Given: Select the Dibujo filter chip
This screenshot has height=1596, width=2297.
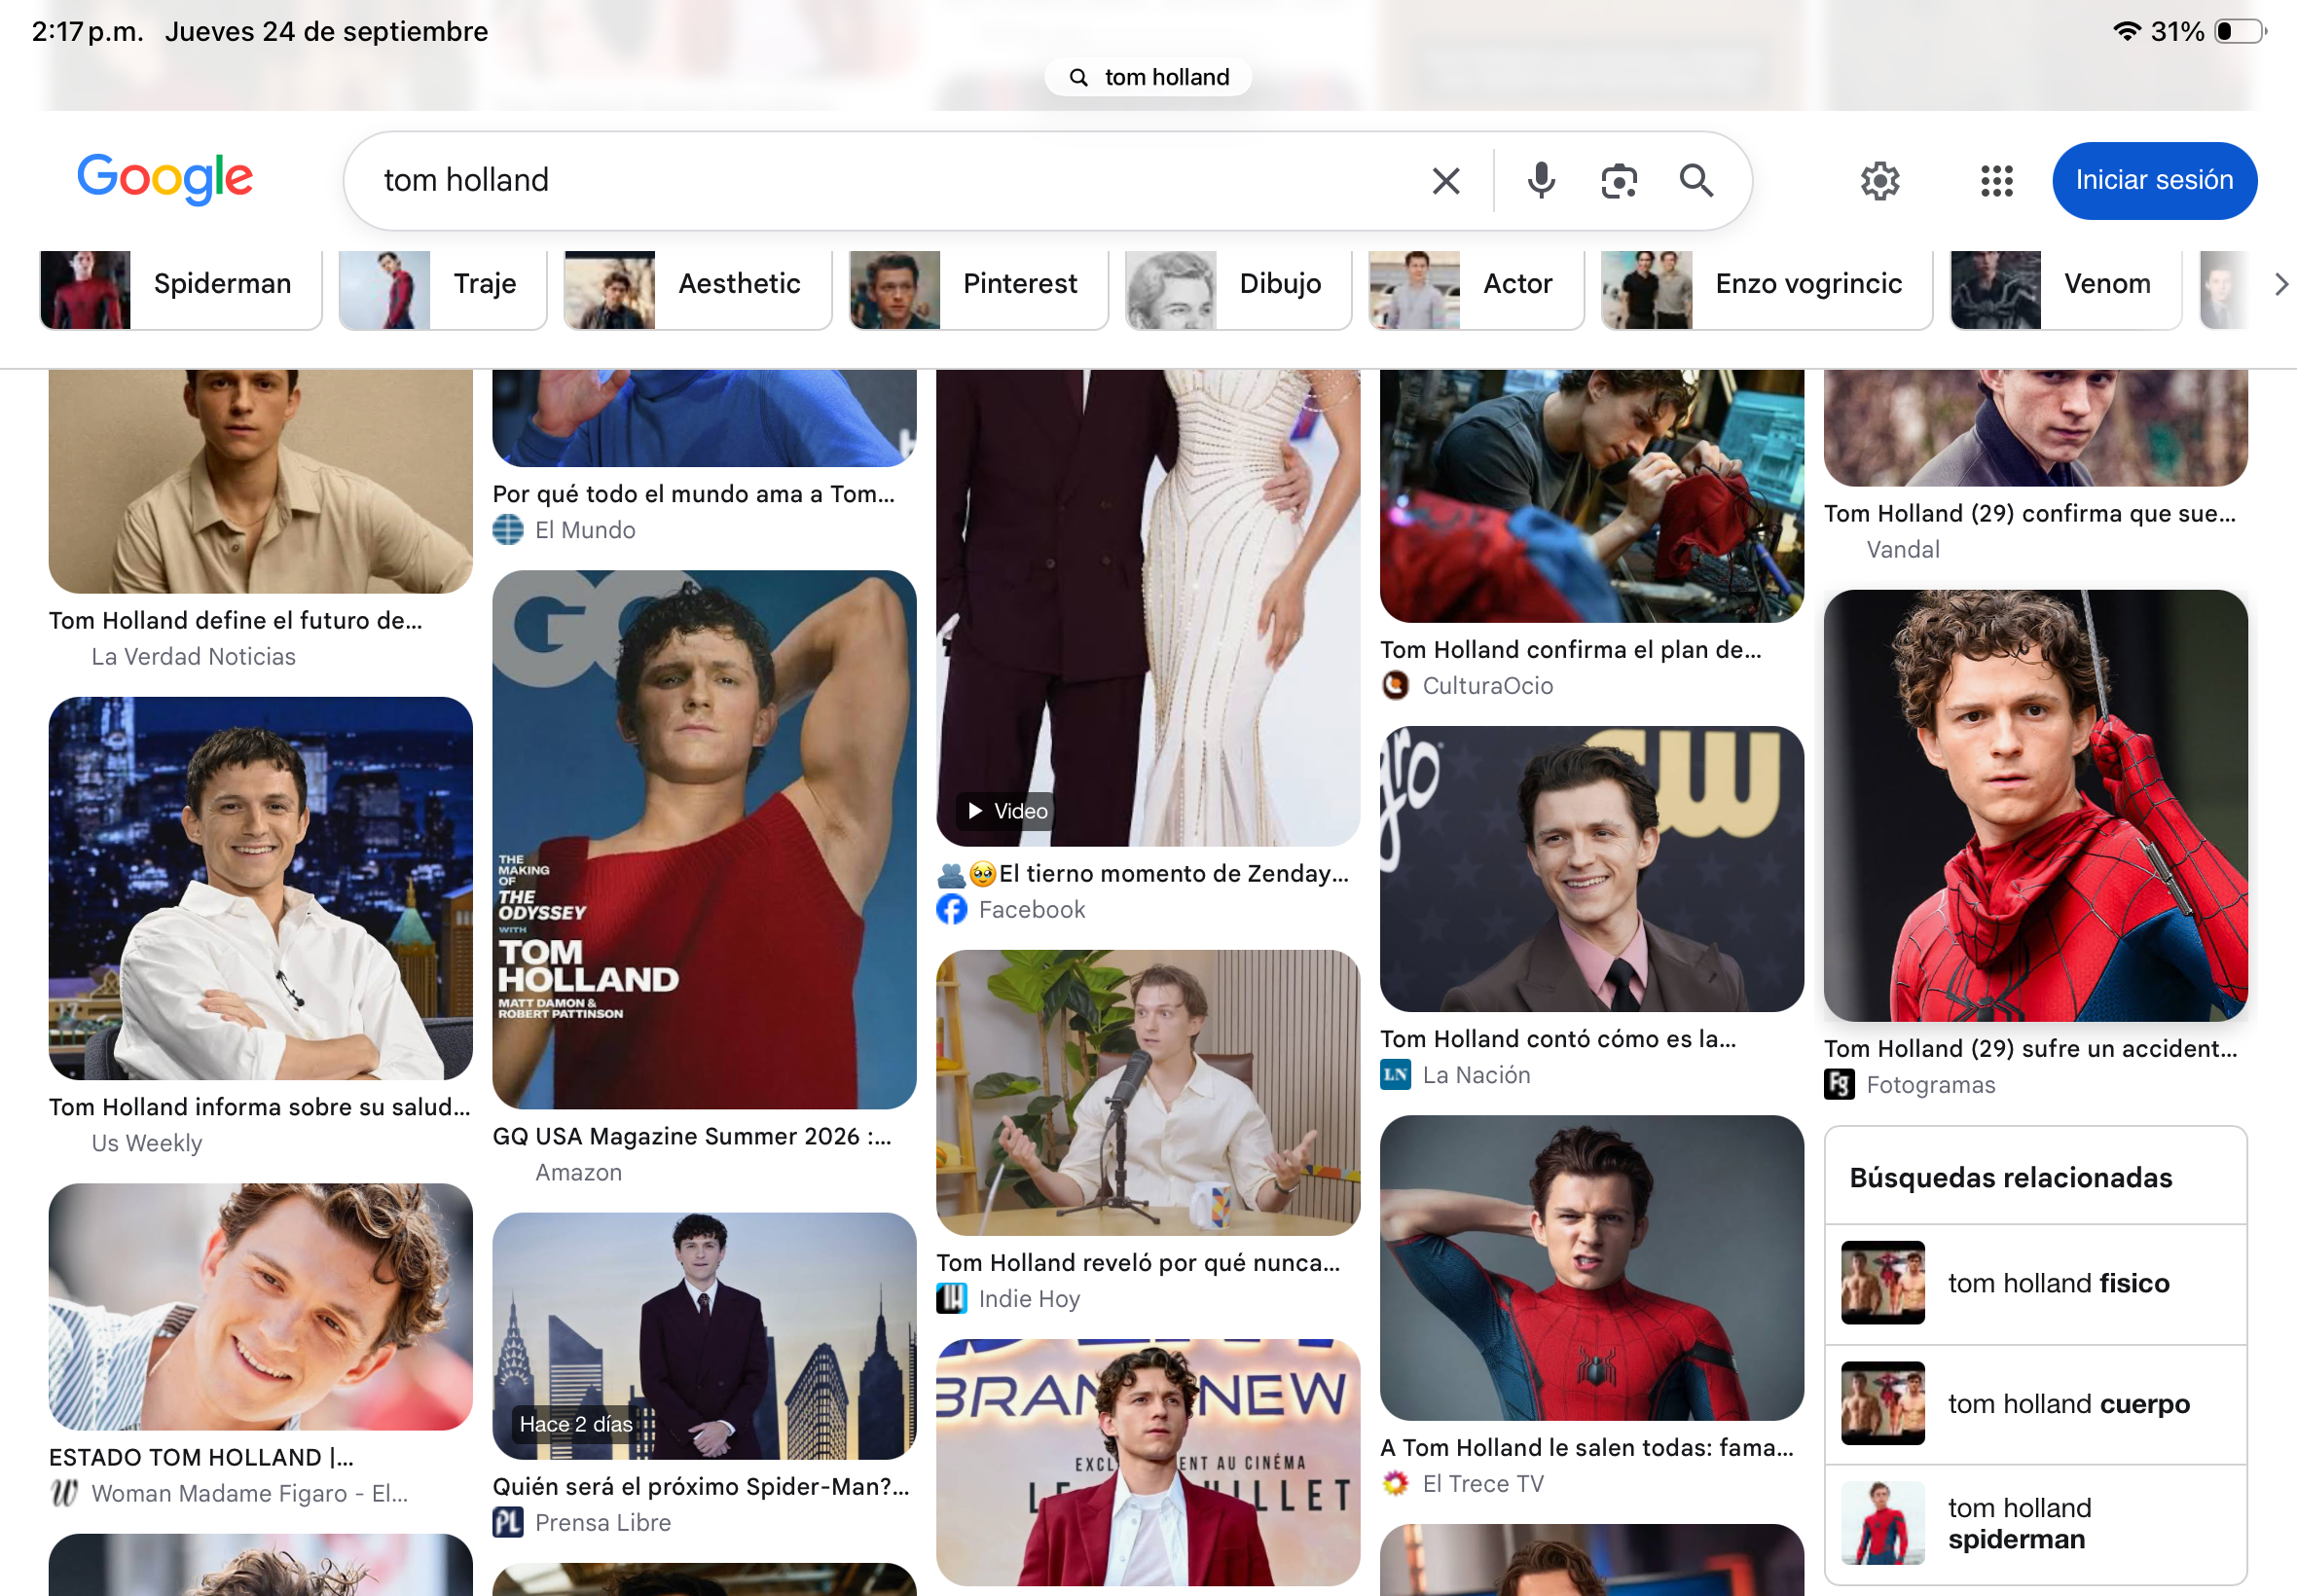Looking at the screenshot, I should (x=1239, y=289).
